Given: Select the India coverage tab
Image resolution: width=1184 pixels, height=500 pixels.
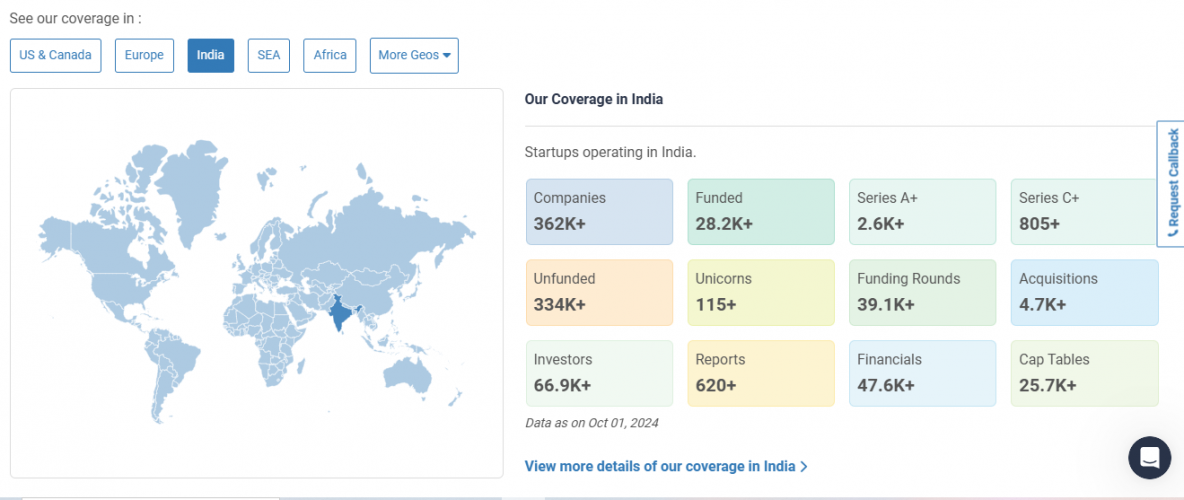Looking at the screenshot, I should pos(211,55).
